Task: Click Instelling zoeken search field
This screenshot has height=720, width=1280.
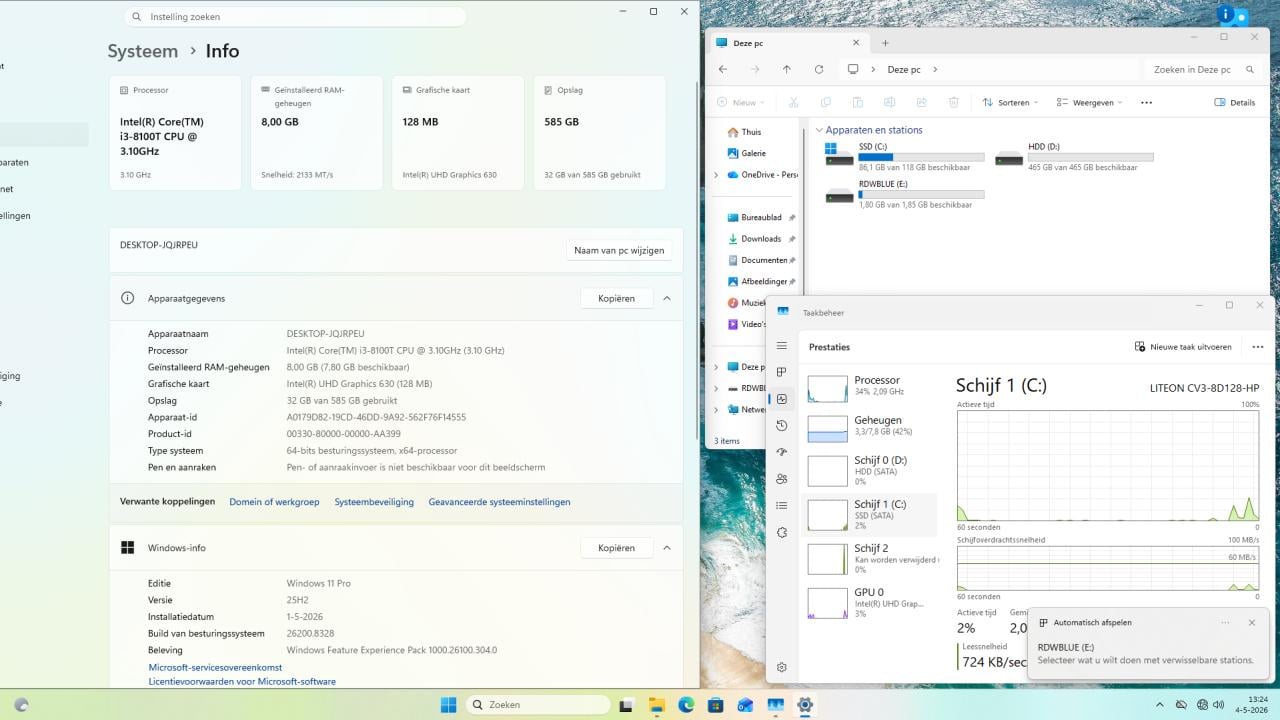Action: click(296, 17)
